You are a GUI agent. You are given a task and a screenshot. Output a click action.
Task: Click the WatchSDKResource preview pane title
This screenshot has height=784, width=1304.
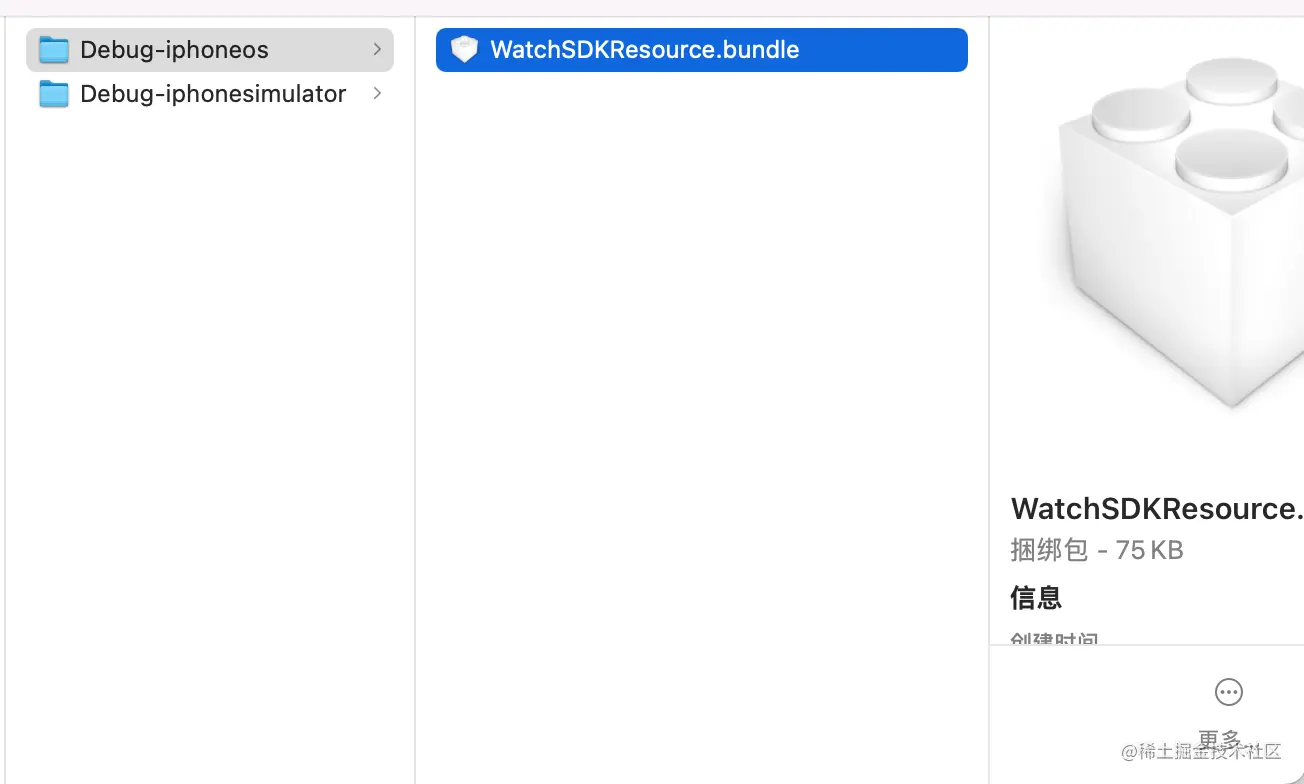[1157, 508]
